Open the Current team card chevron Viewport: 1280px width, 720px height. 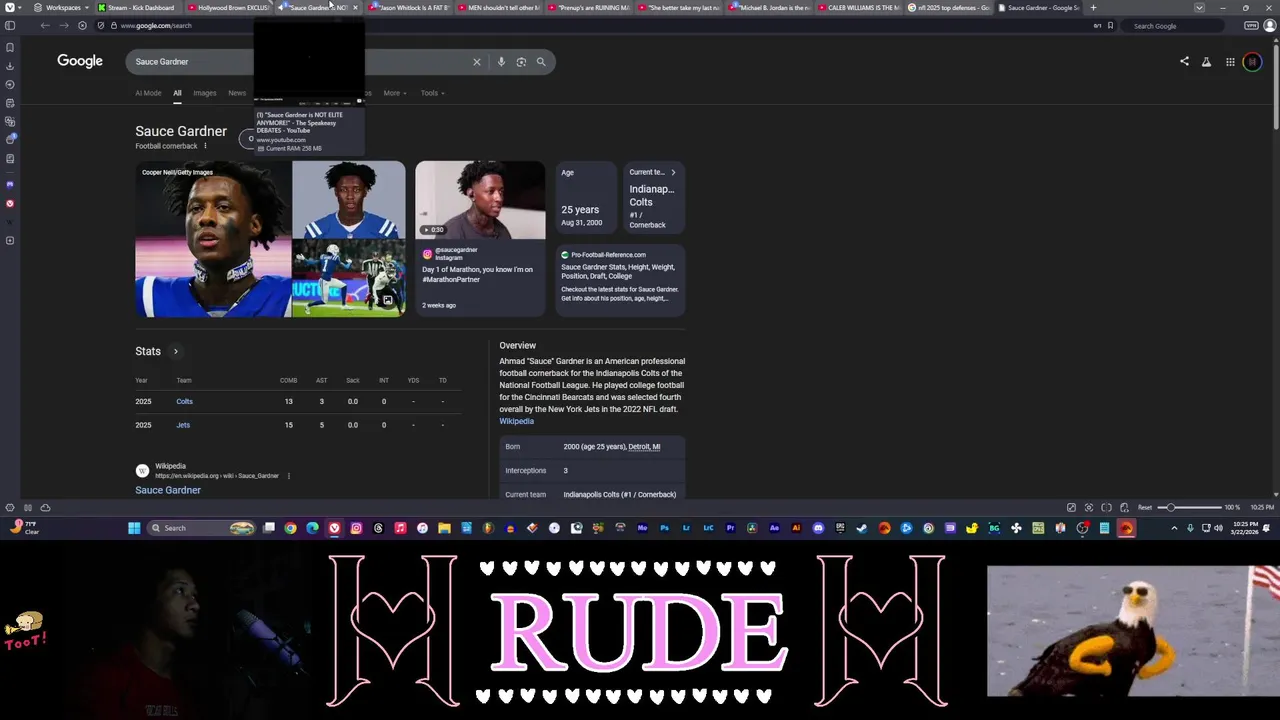673,172
